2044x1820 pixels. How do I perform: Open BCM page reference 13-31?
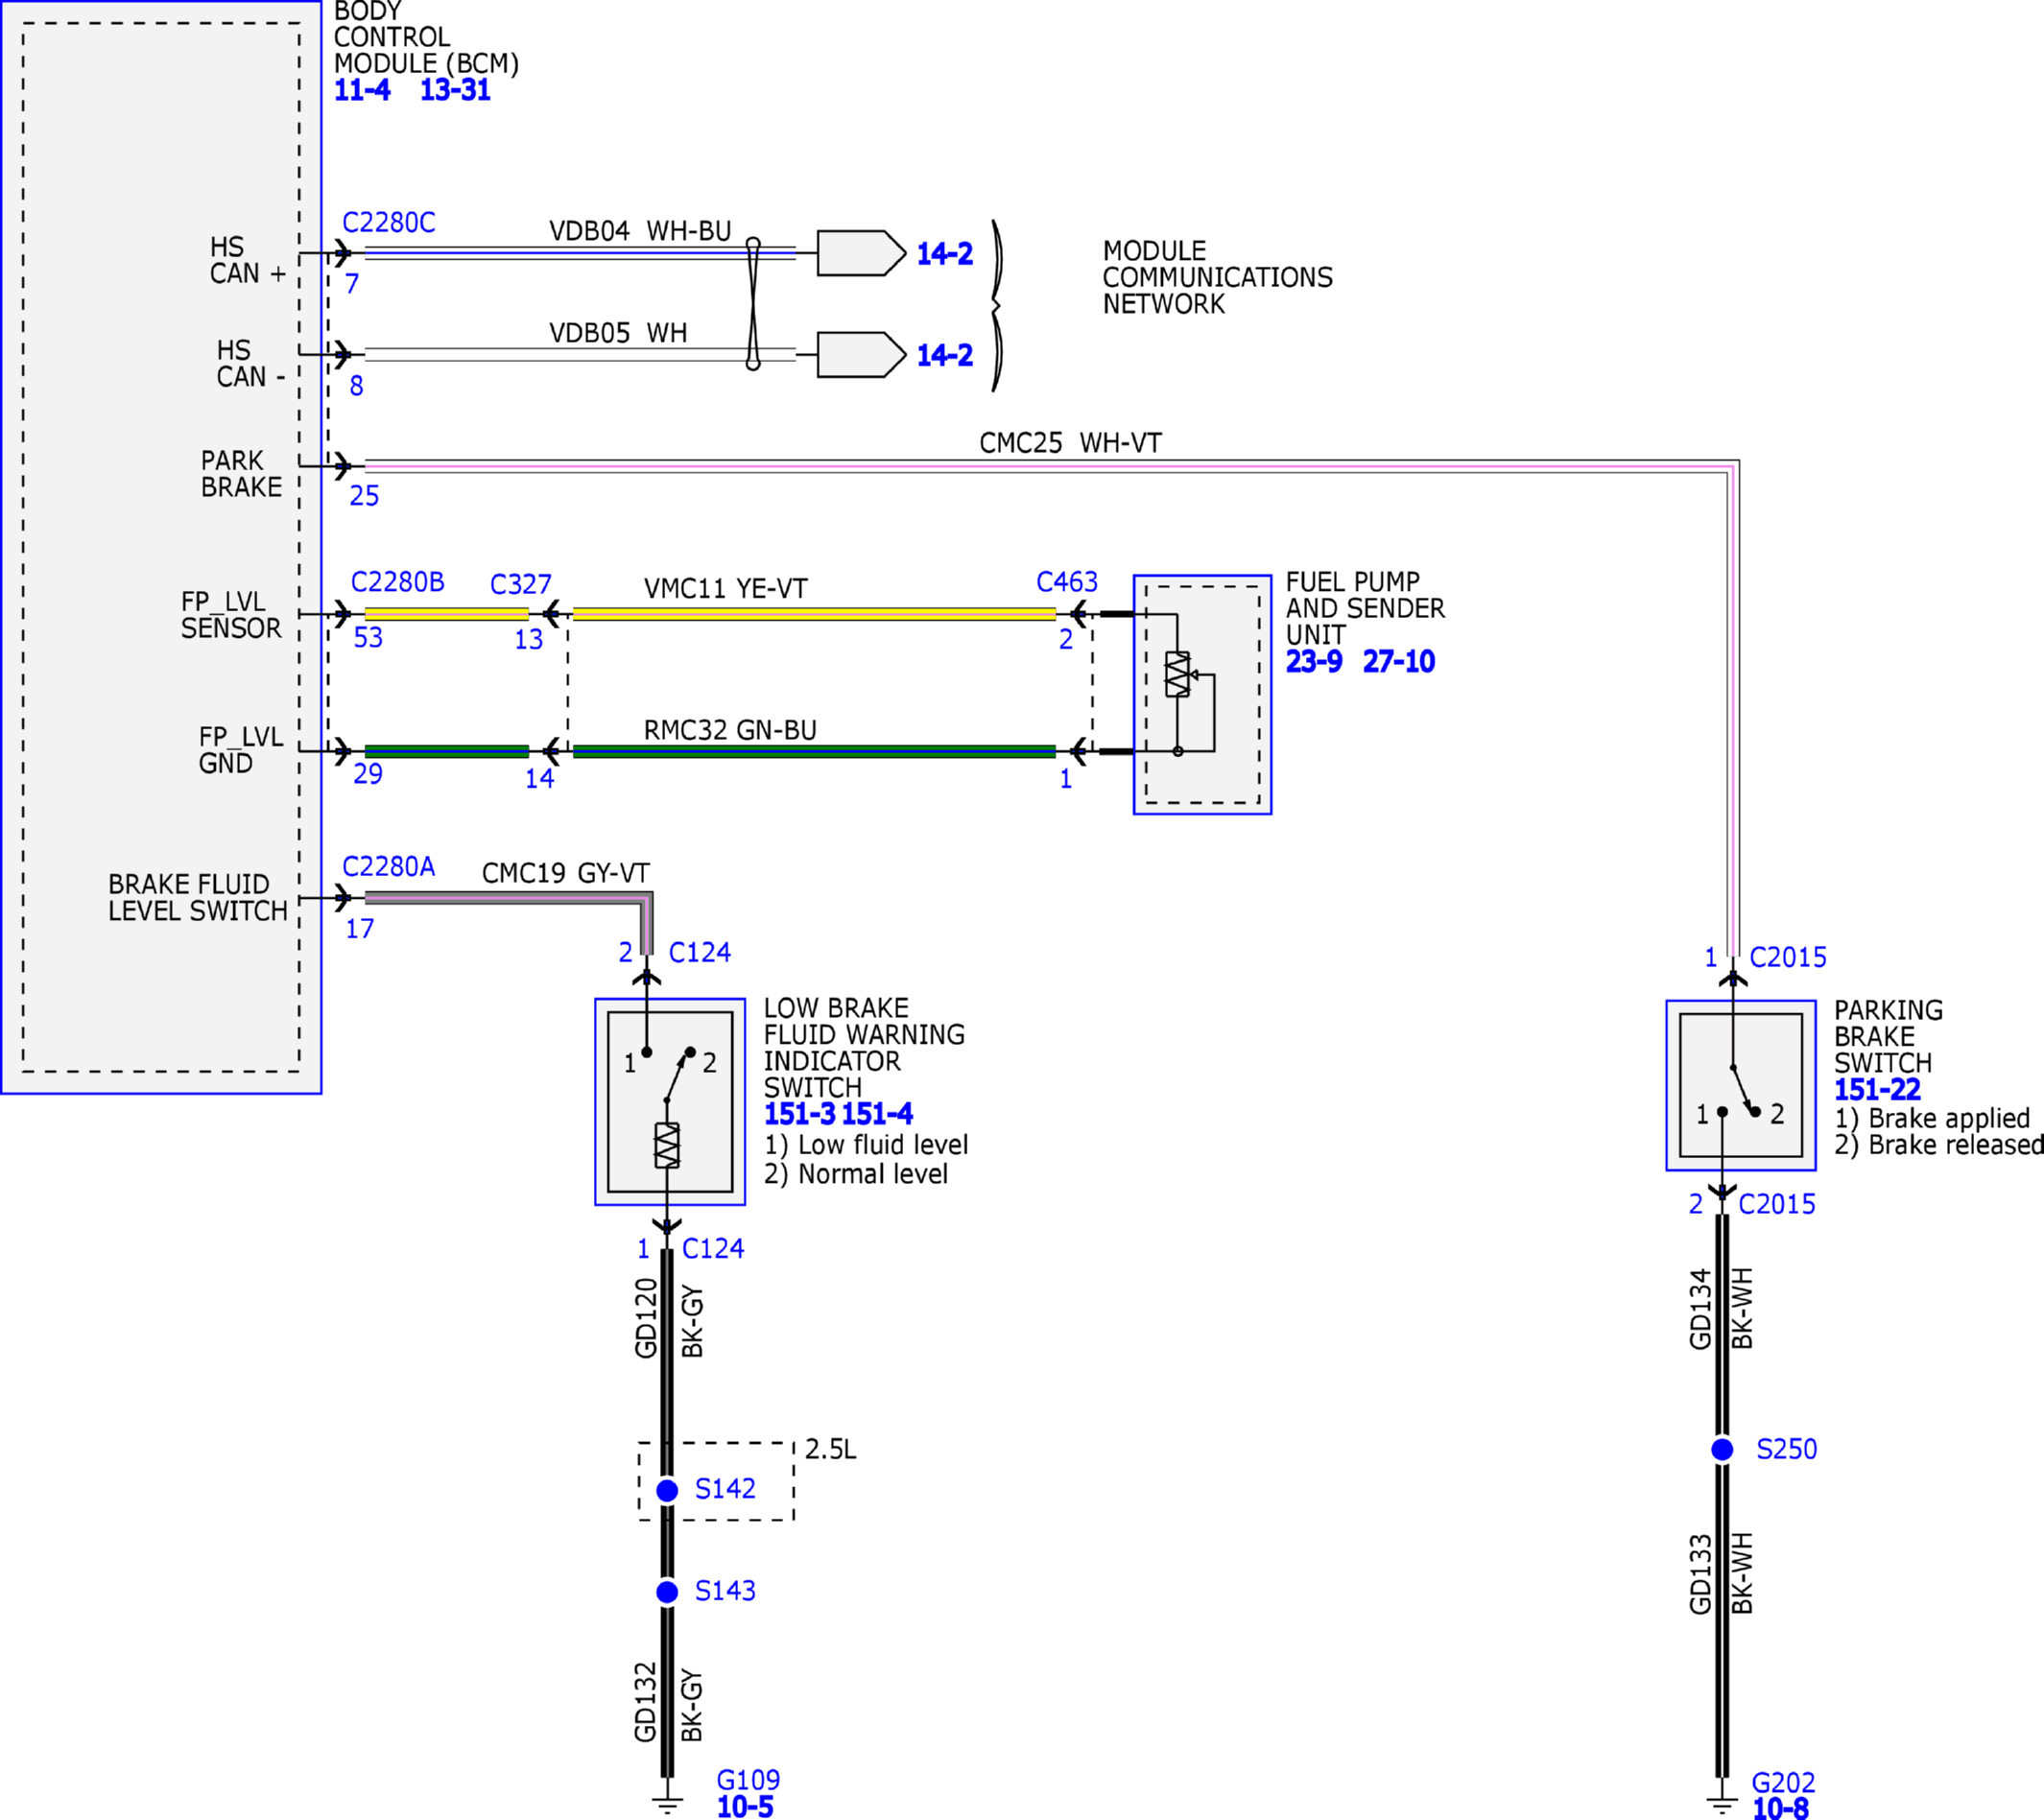pyautogui.click(x=455, y=90)
